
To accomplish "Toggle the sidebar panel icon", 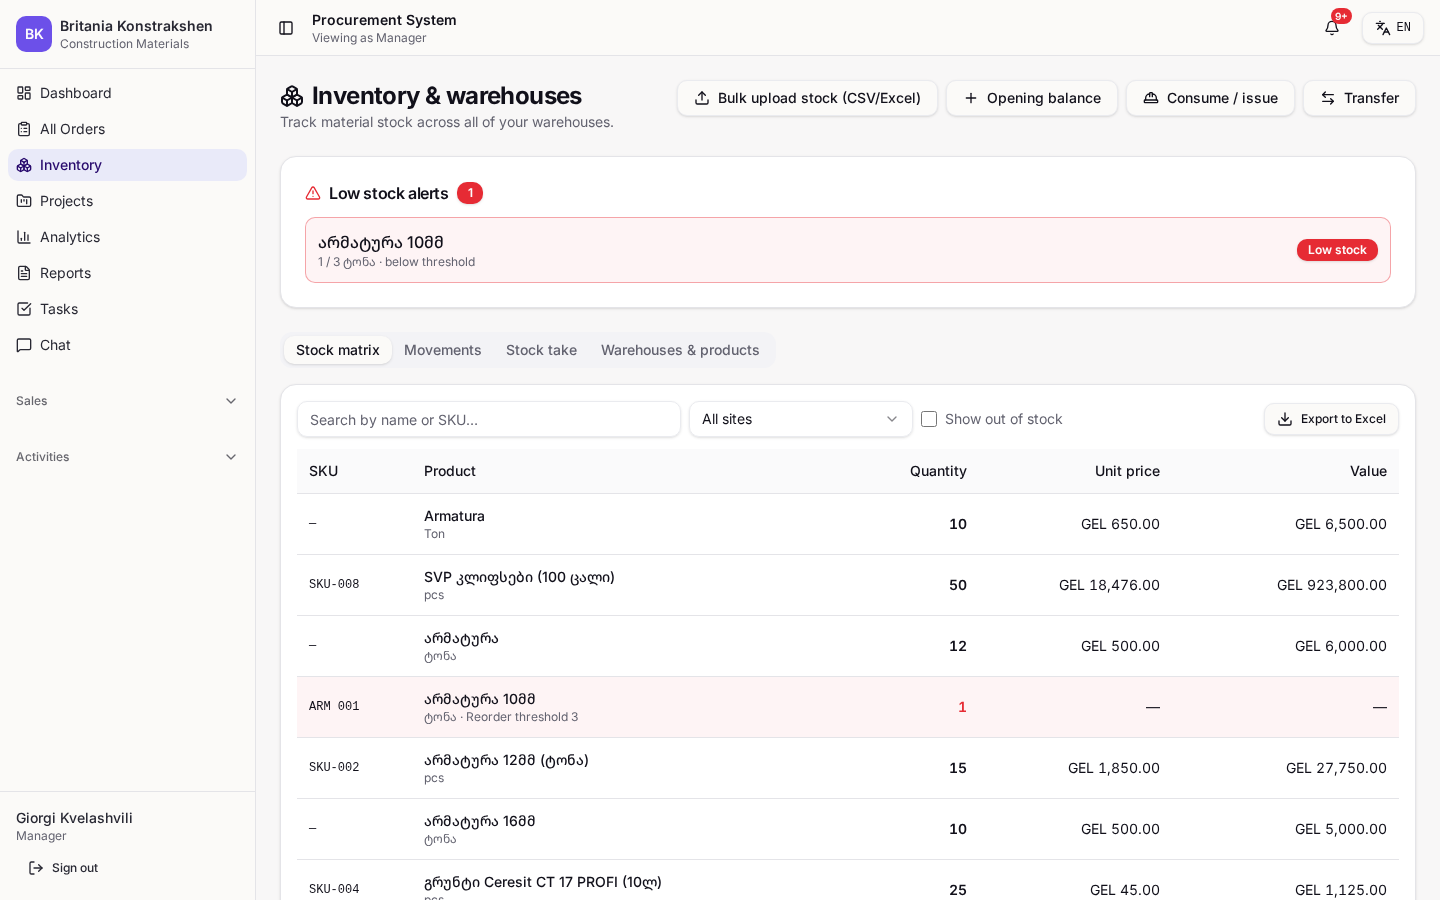I will click(286, 28).
